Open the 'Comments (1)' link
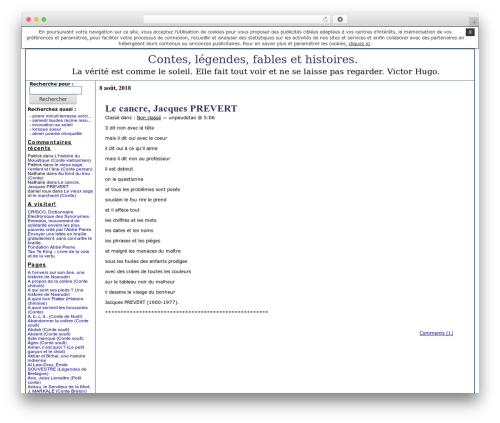 (x=436, y=333)
